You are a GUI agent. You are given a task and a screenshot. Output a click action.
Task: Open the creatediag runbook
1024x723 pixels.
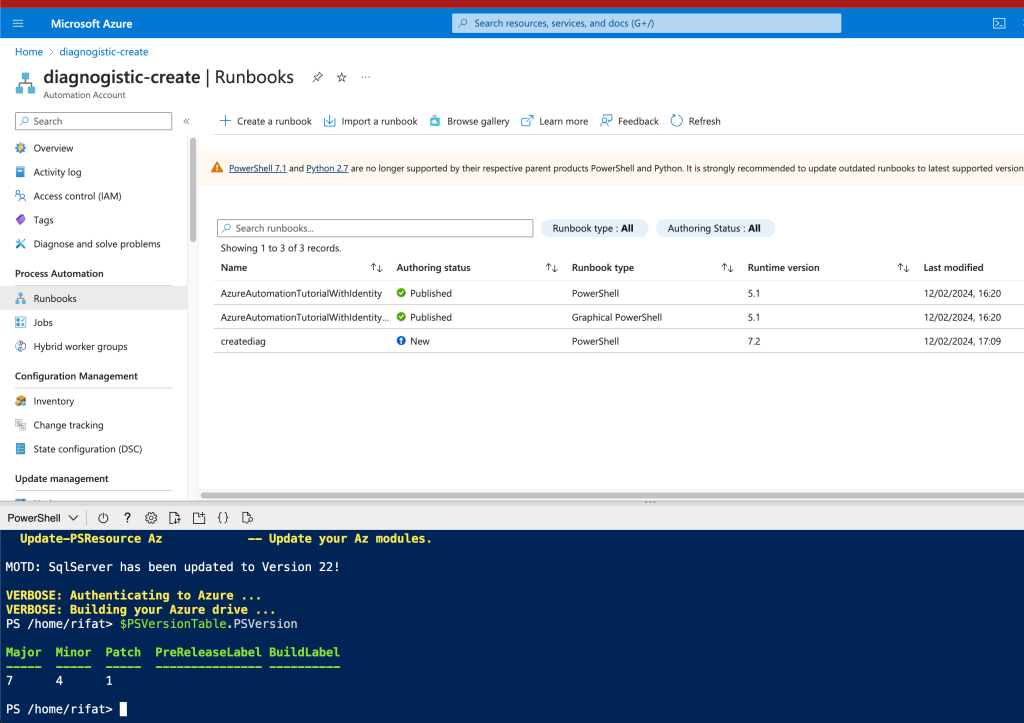243,341
